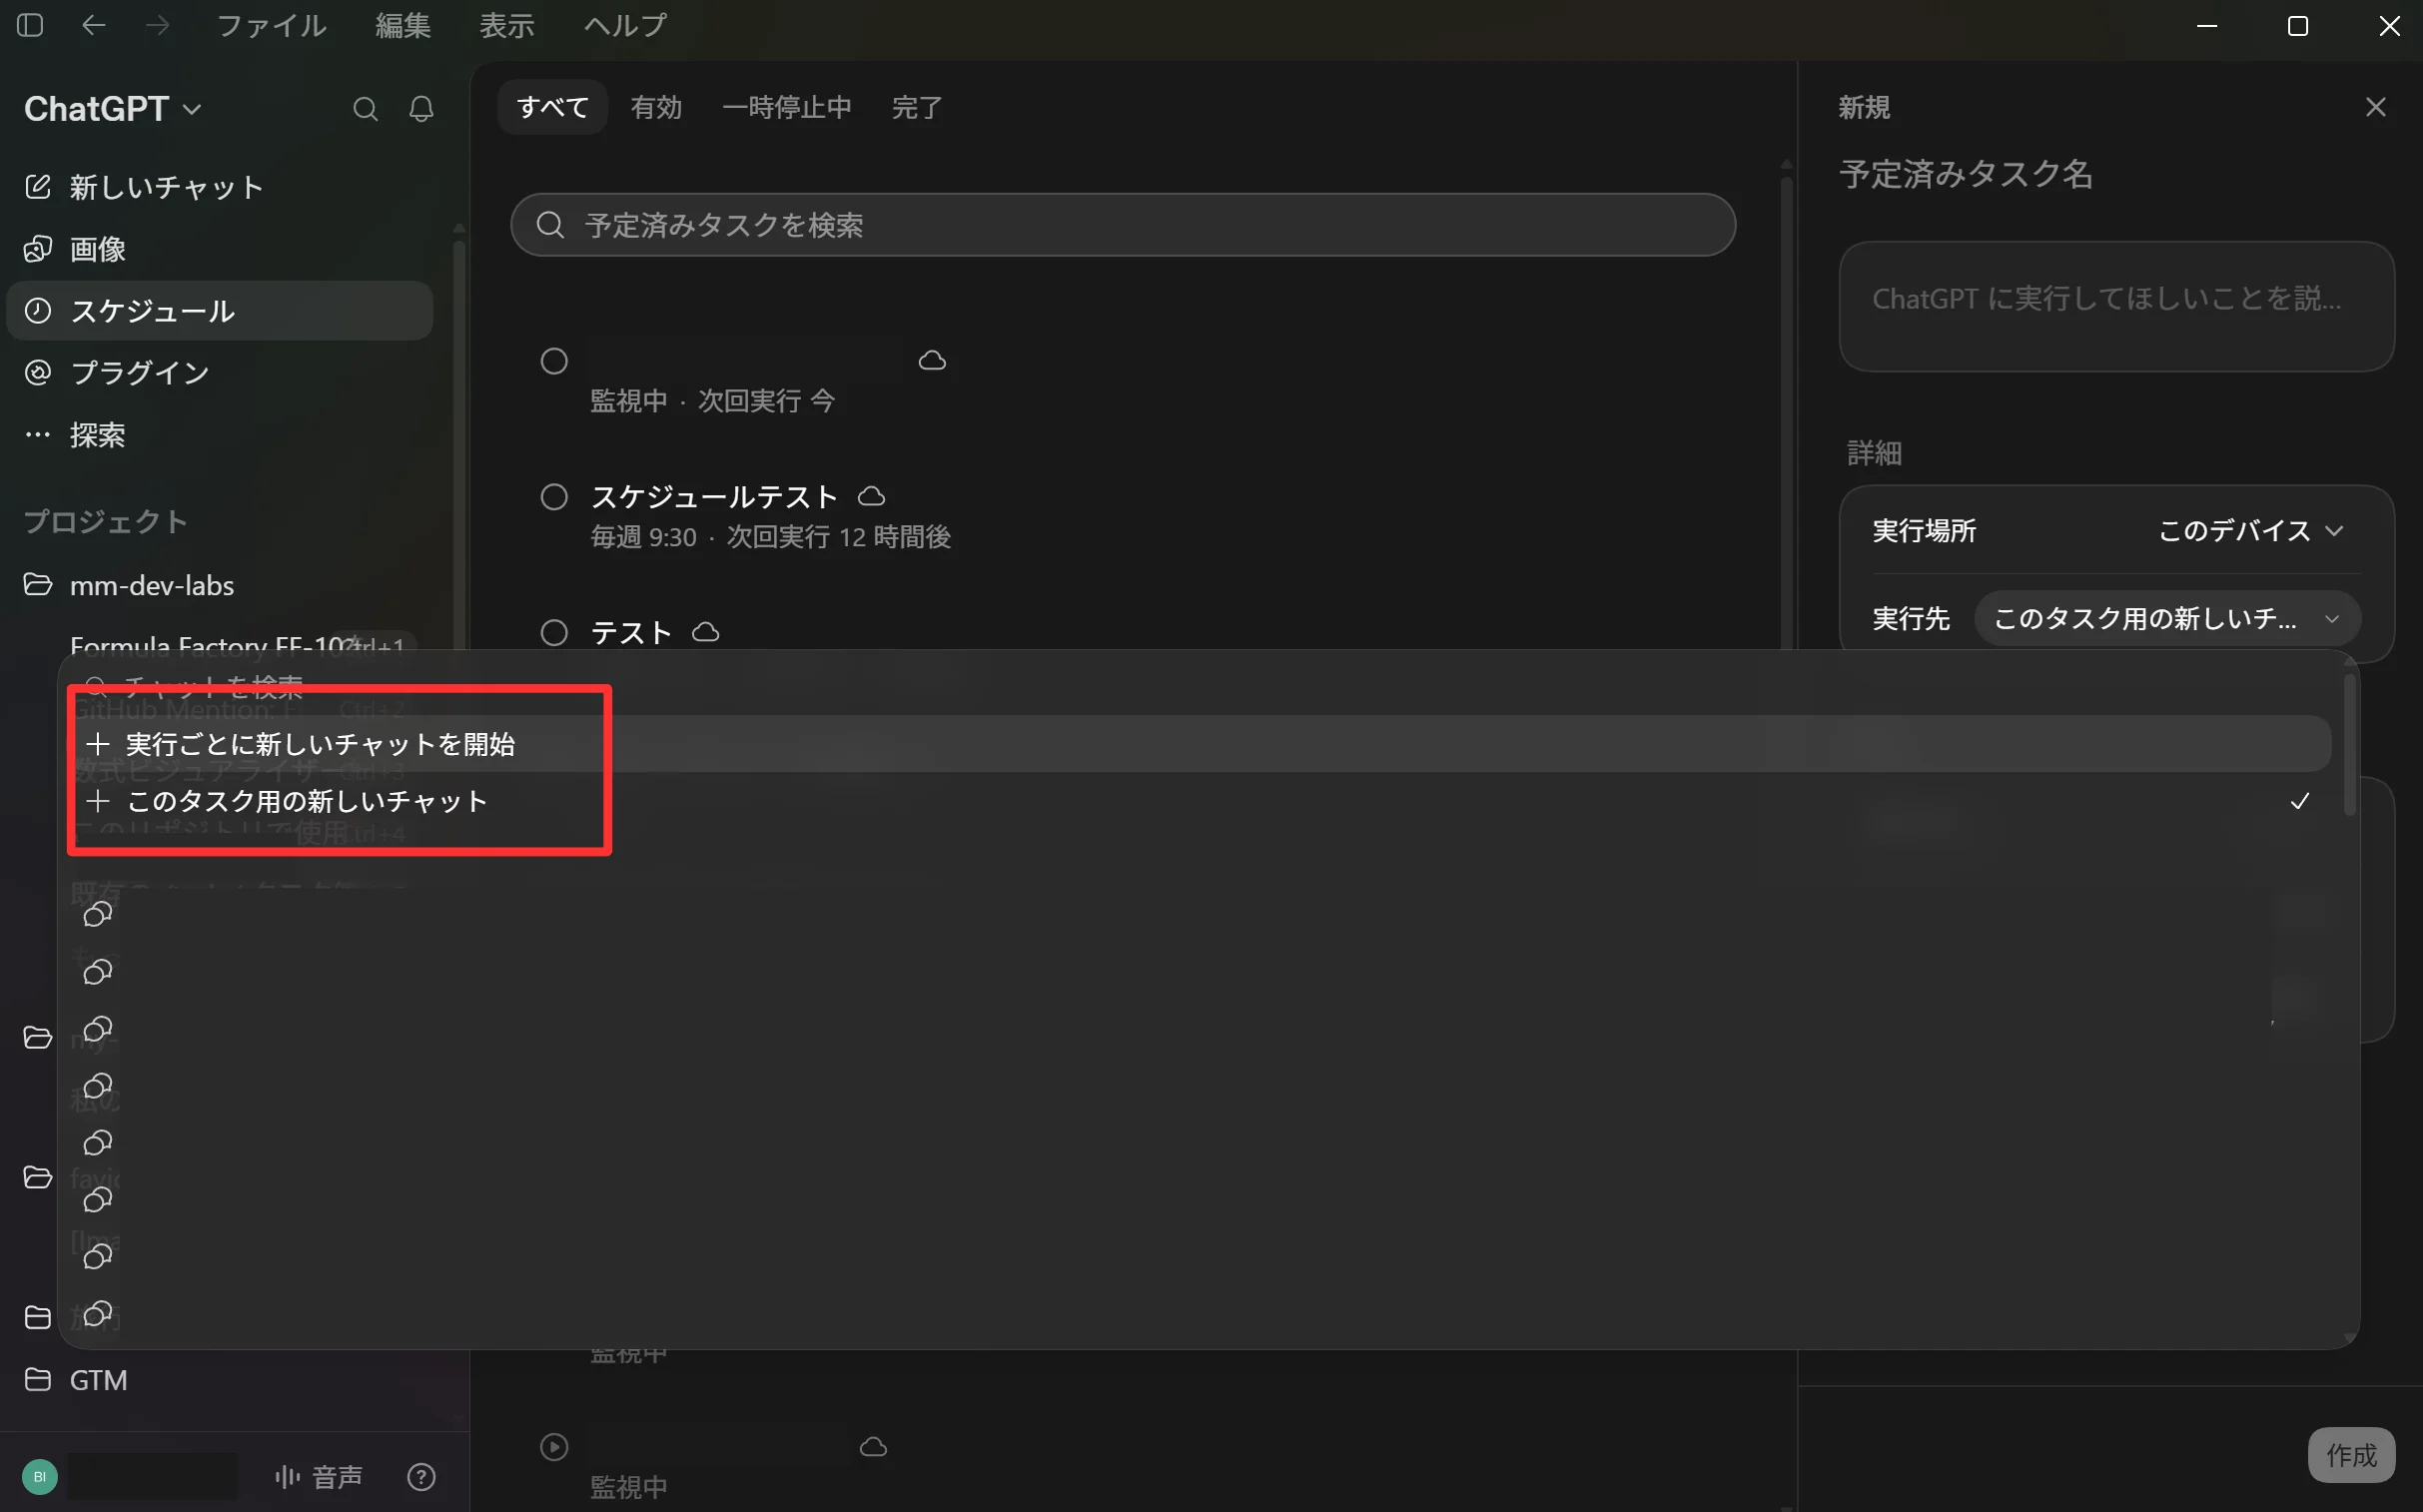Activate 音声 voice mode
The image size is (2423, 1512).
click(x=318, y=1476)
